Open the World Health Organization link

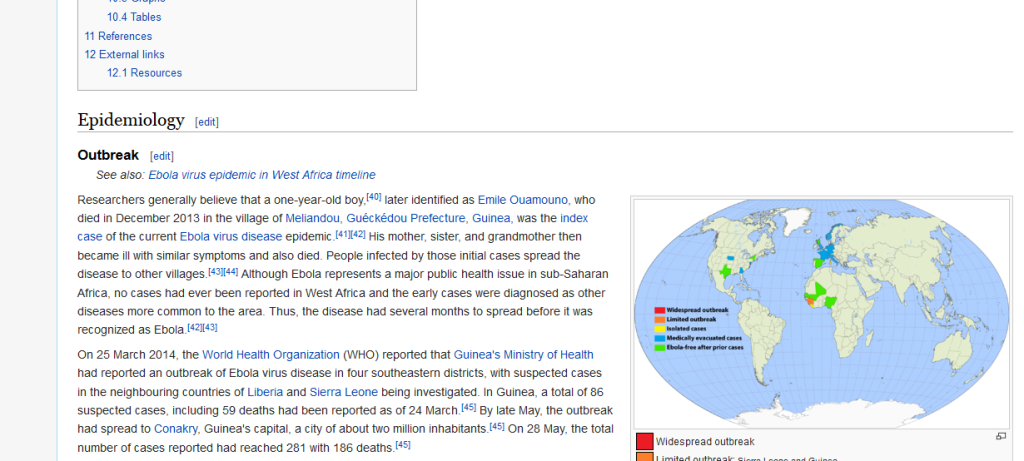click(270, 355)
